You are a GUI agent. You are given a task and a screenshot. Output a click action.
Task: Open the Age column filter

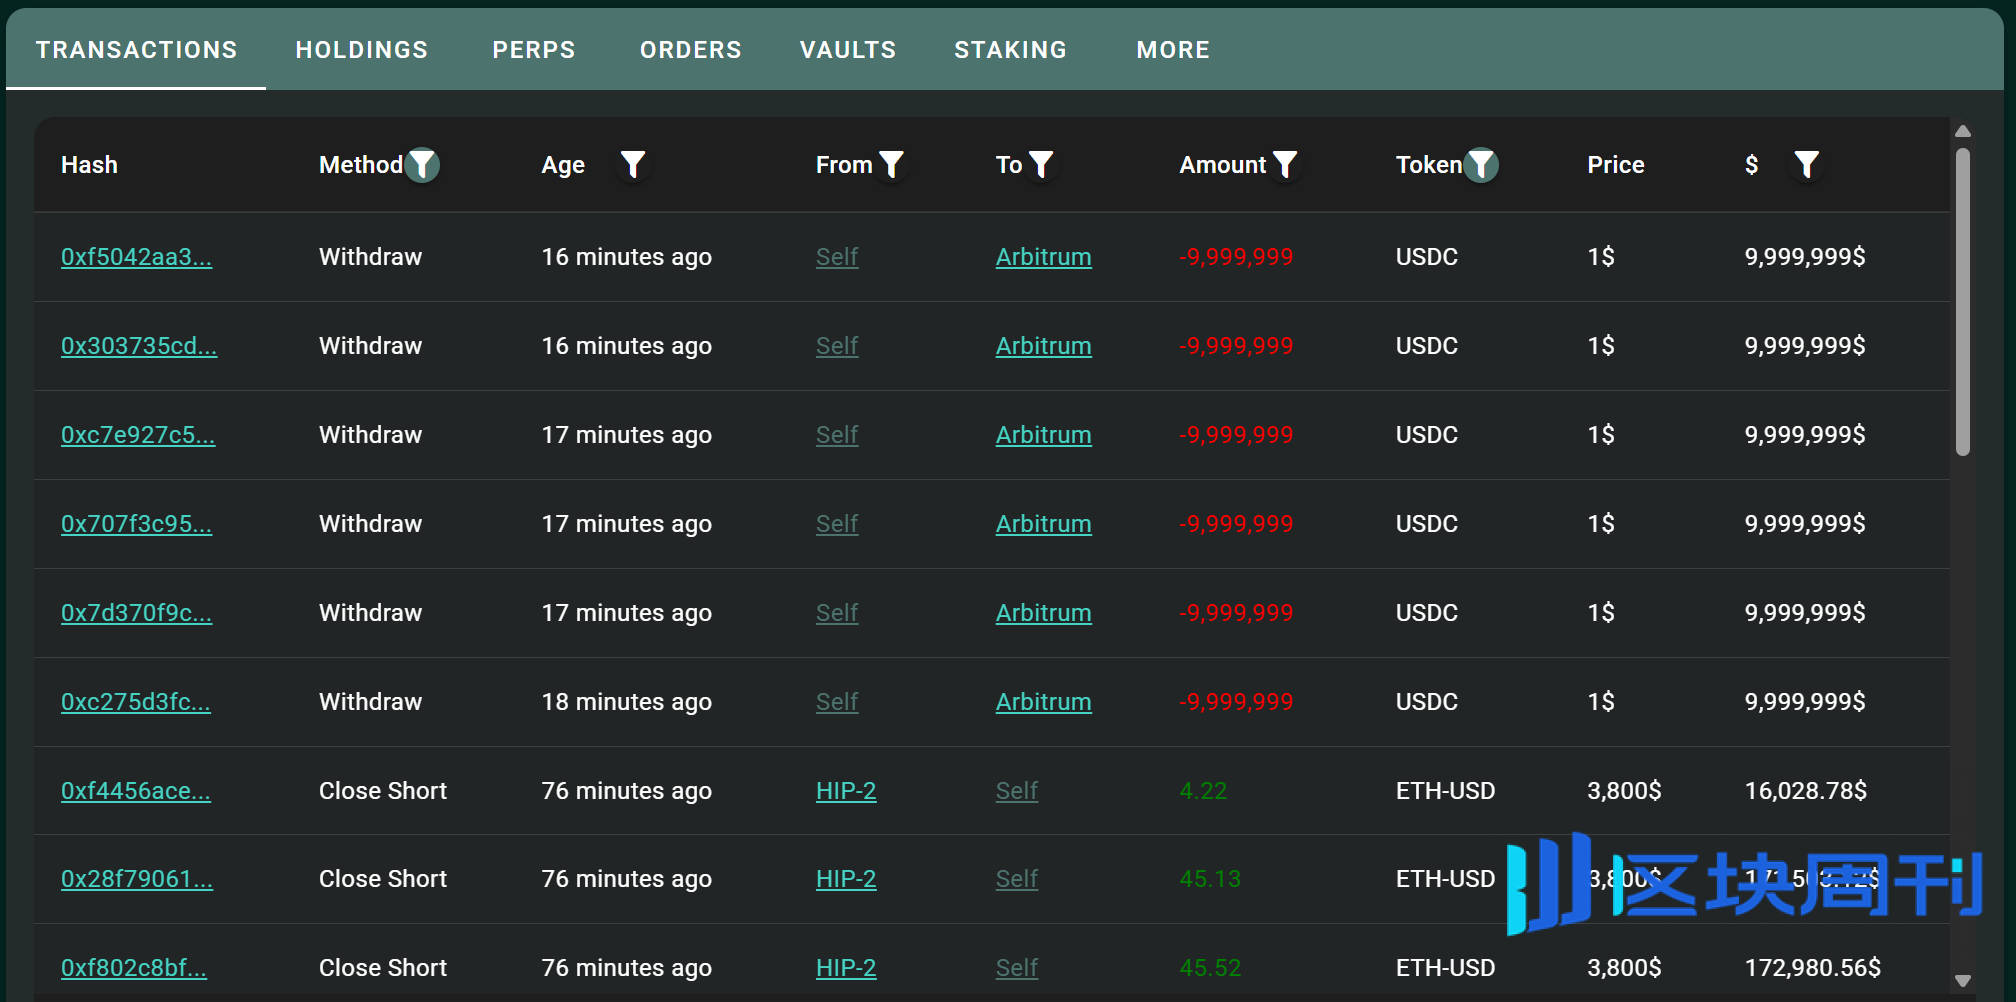pos(632,165)
